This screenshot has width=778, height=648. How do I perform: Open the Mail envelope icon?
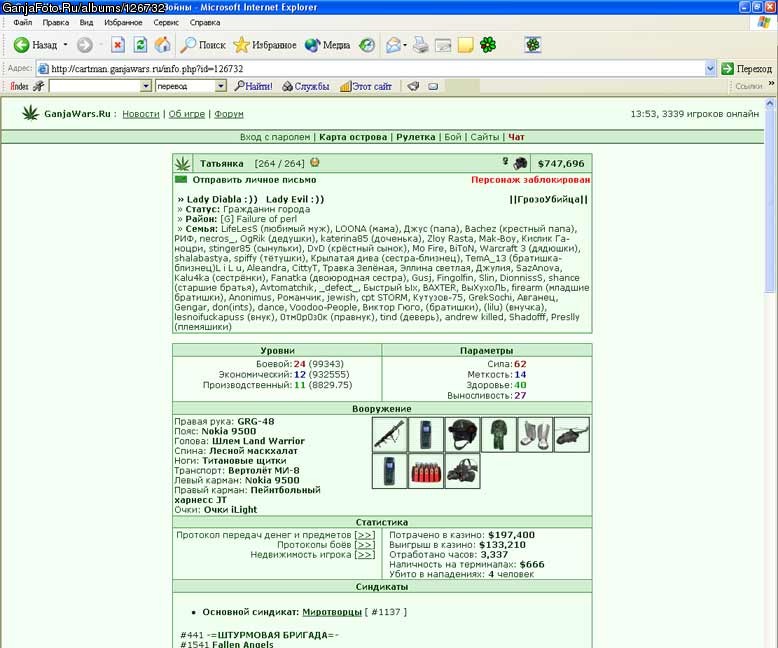pos(393,45)
